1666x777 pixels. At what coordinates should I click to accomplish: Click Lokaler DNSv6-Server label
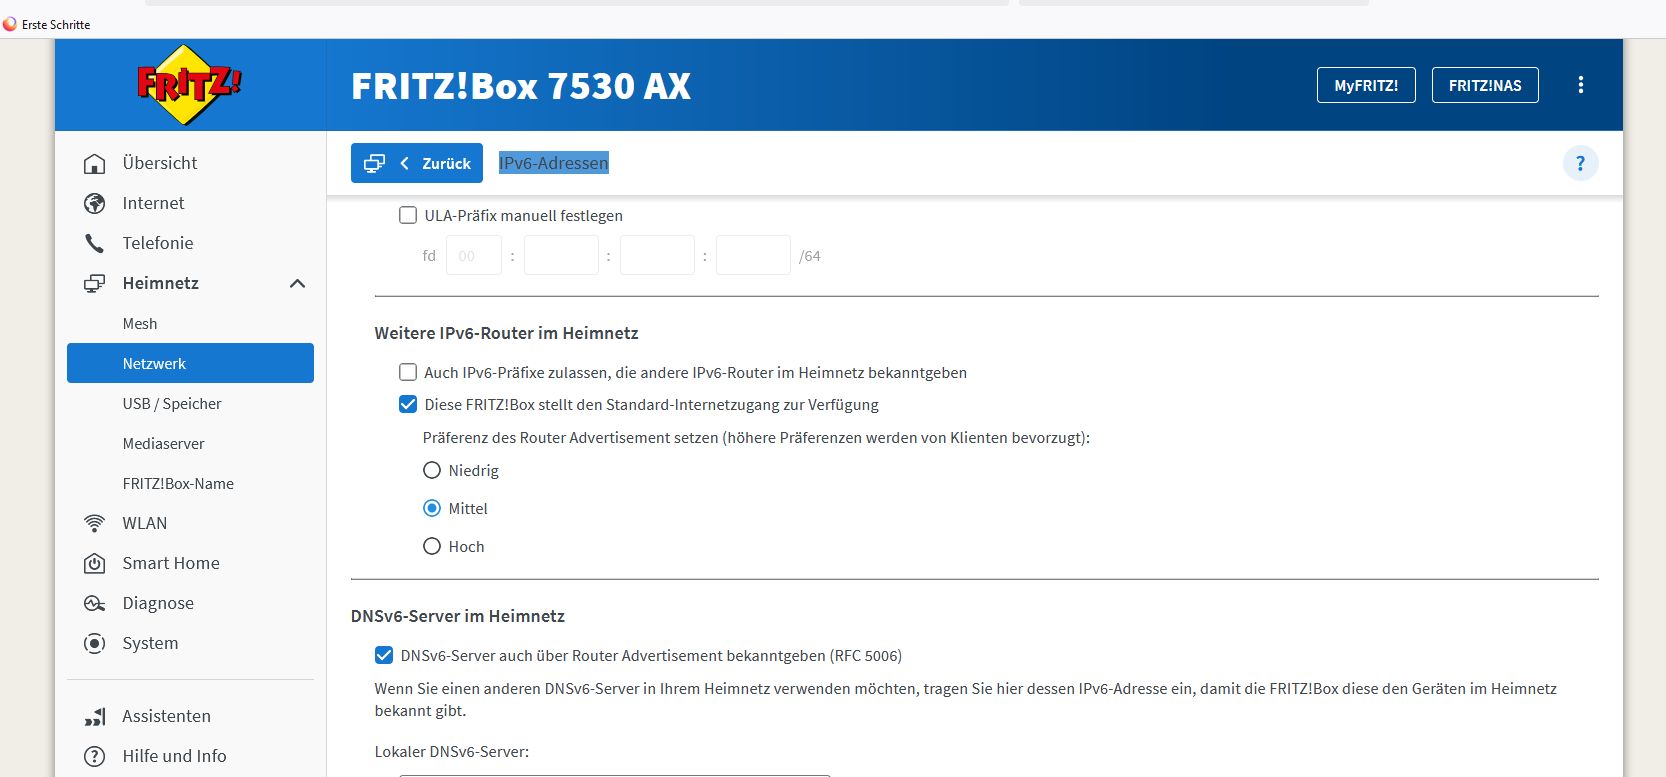pyautogui.click(x=452, y=751)
